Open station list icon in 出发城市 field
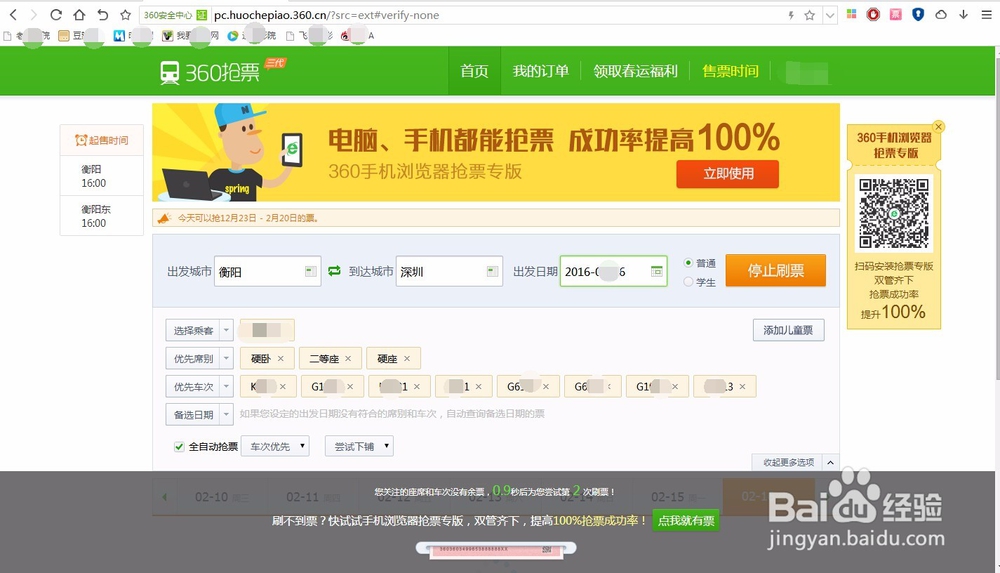The height and width of the screenshot is (573, 1000). [x=310, y=271]
